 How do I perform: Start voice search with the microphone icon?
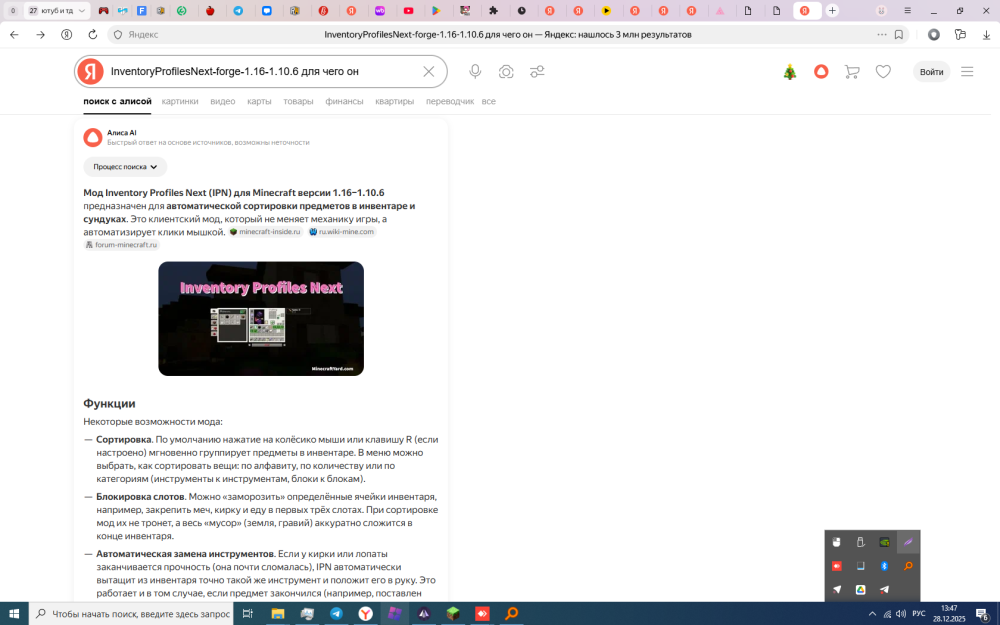tap(475, 71)
